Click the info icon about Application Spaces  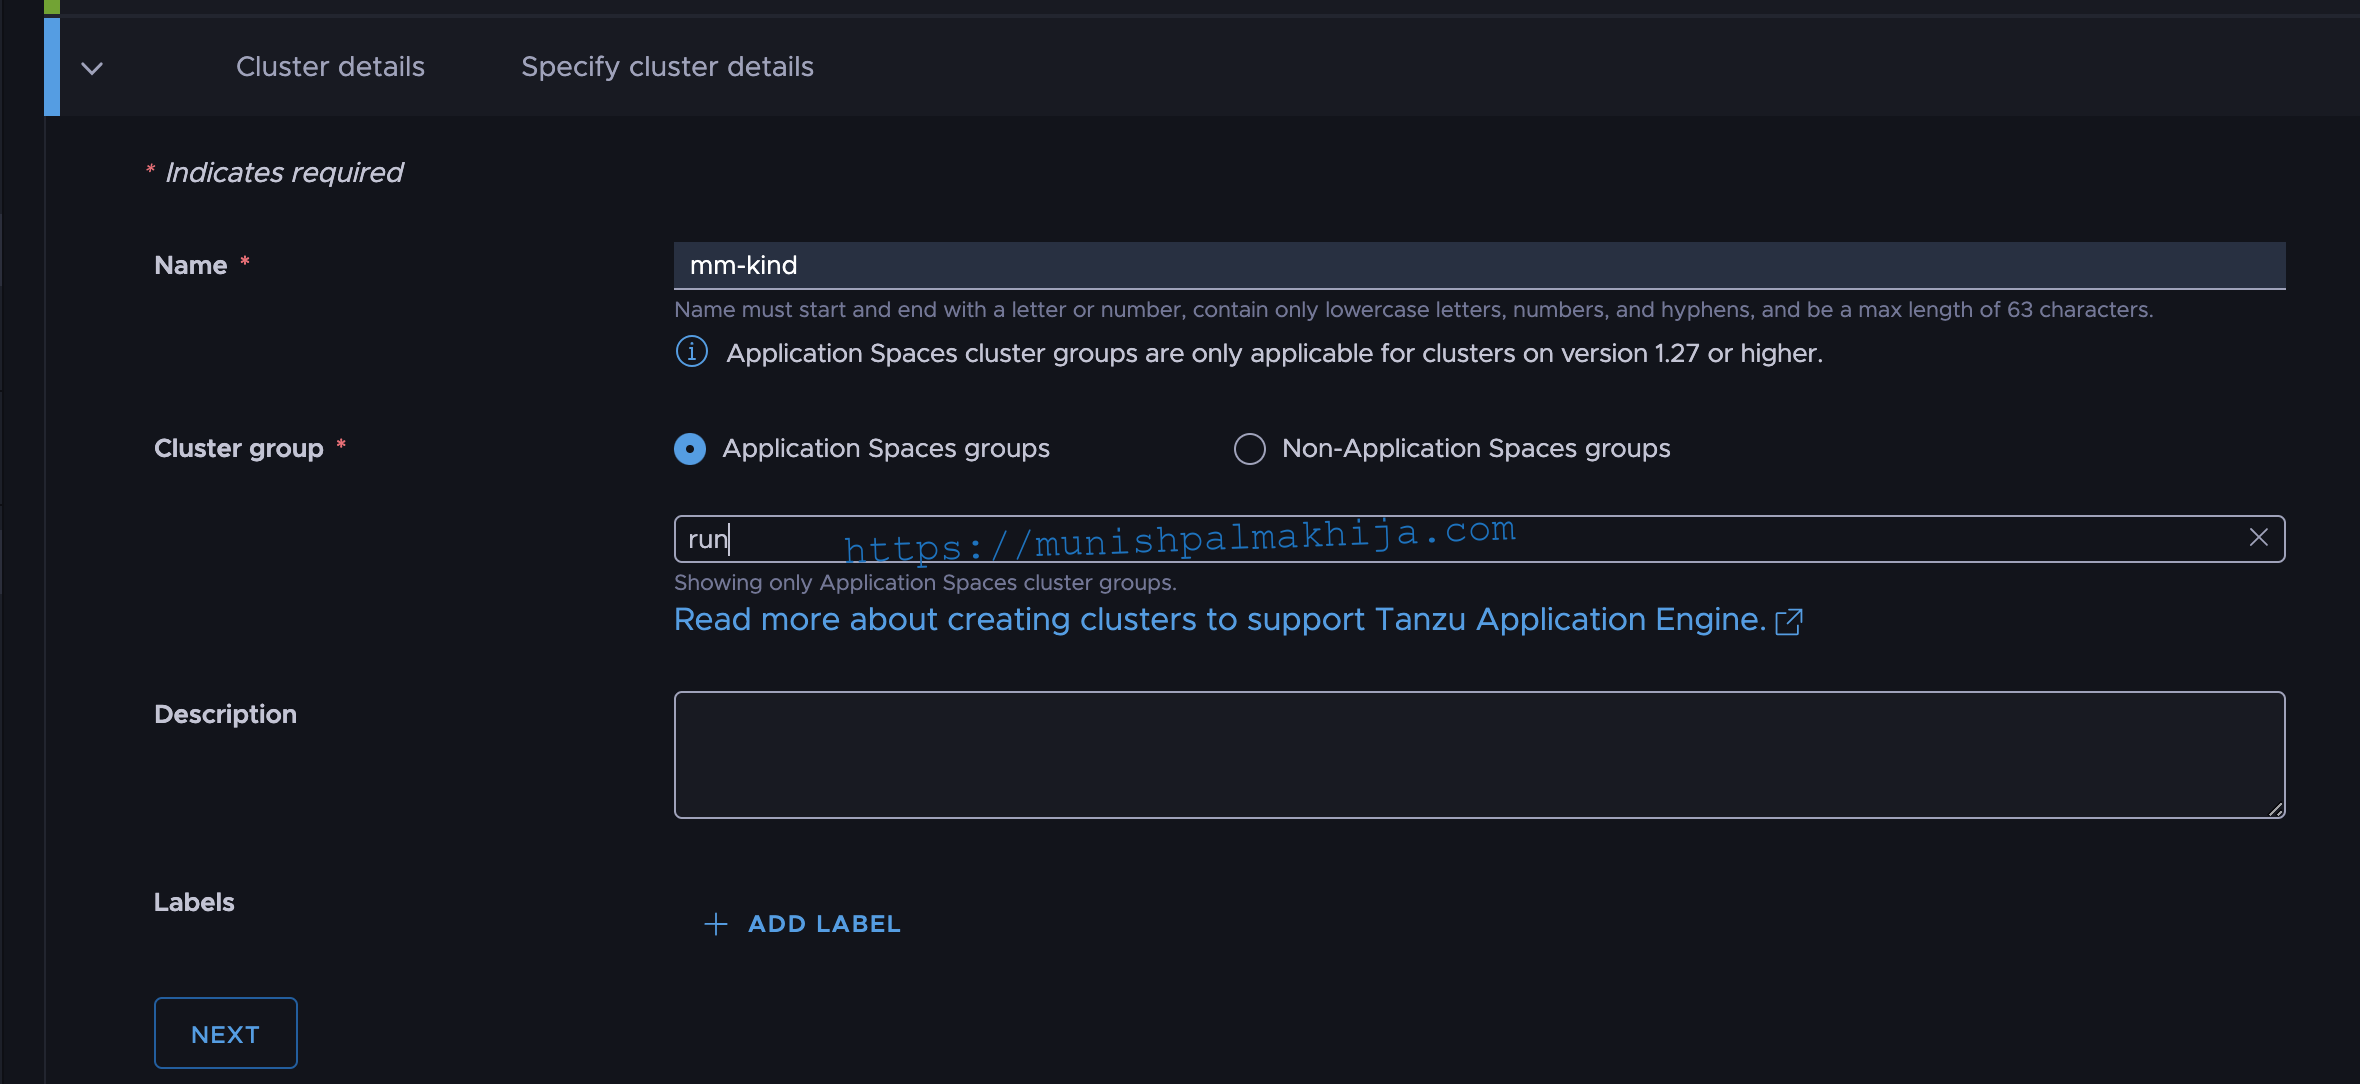[692, 352]
